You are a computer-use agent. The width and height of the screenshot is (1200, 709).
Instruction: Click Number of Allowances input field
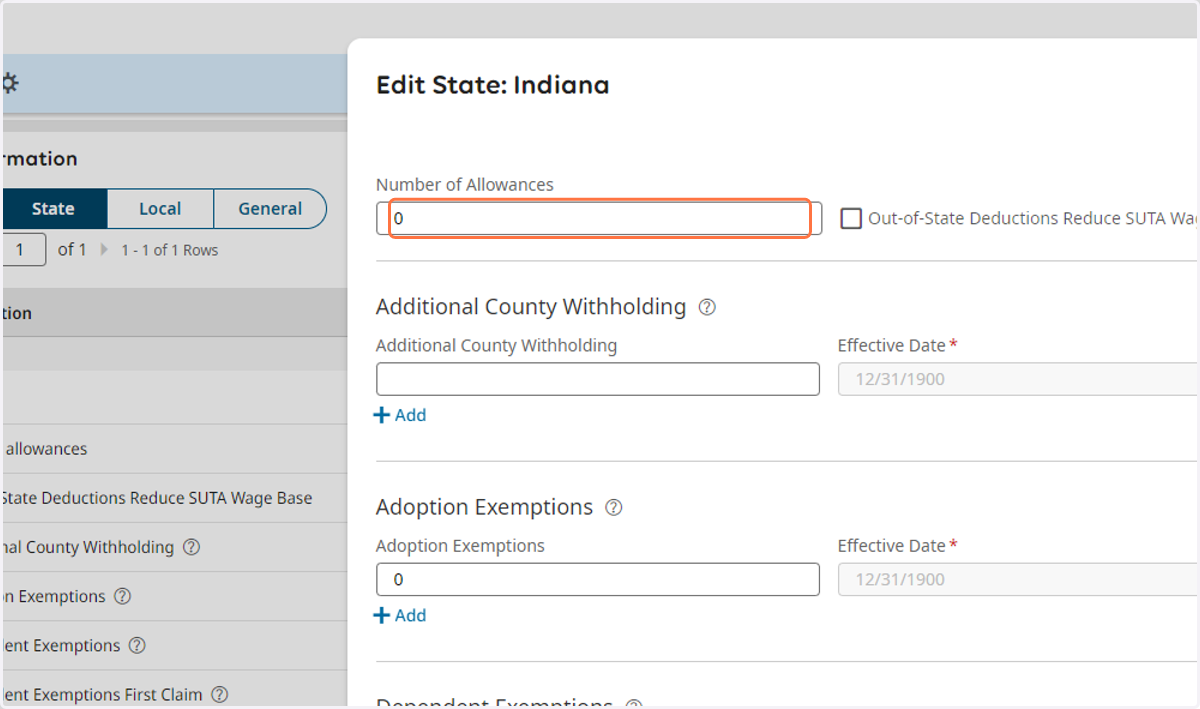click(x=599, y=218)
